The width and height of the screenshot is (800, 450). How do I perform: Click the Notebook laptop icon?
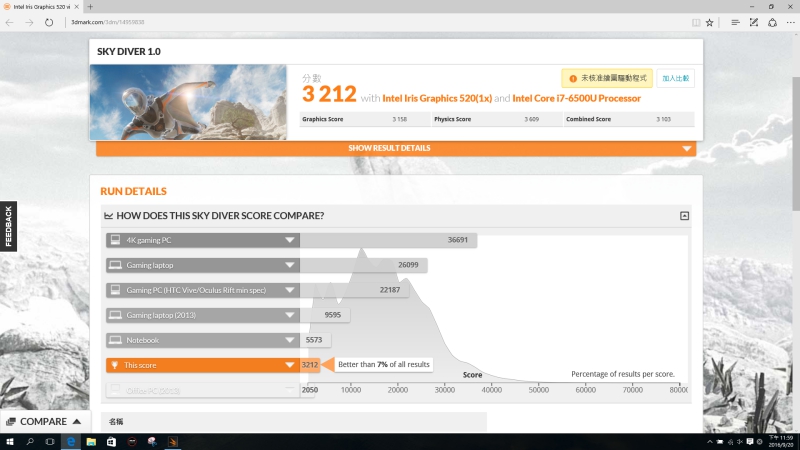tap(115, 340)
